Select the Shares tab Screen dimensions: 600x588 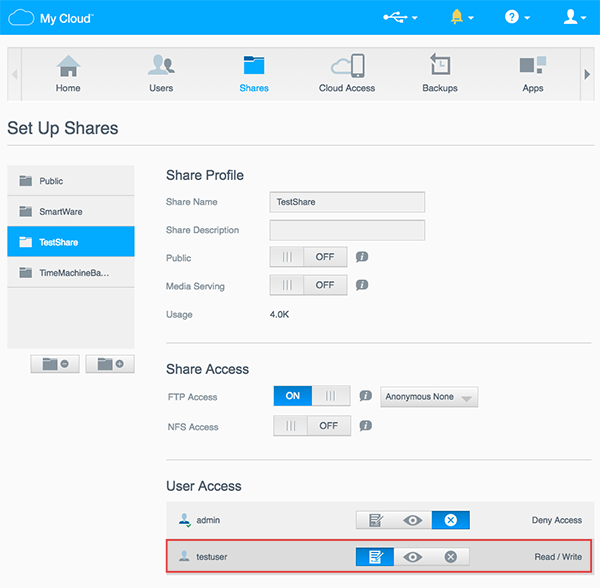tap(254, 74)
